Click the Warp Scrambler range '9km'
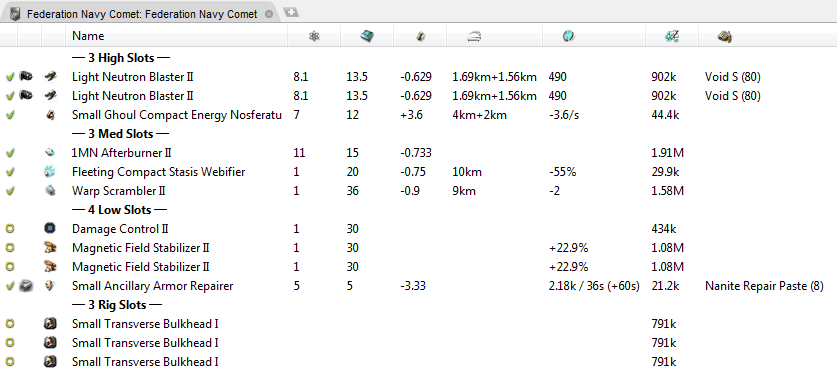 pos(464,191)
